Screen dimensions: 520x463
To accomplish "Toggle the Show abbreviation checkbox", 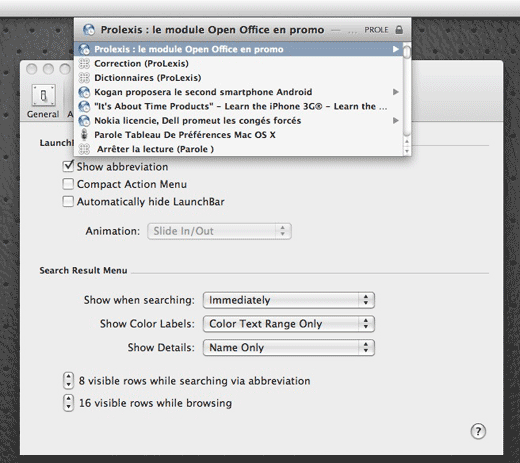I will 68,166.
